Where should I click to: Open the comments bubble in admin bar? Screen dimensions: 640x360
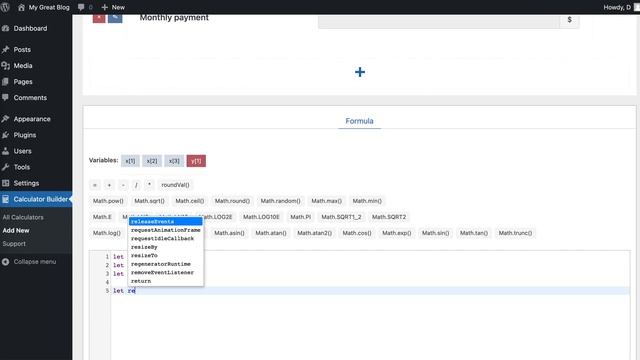(x=81, y=7)
